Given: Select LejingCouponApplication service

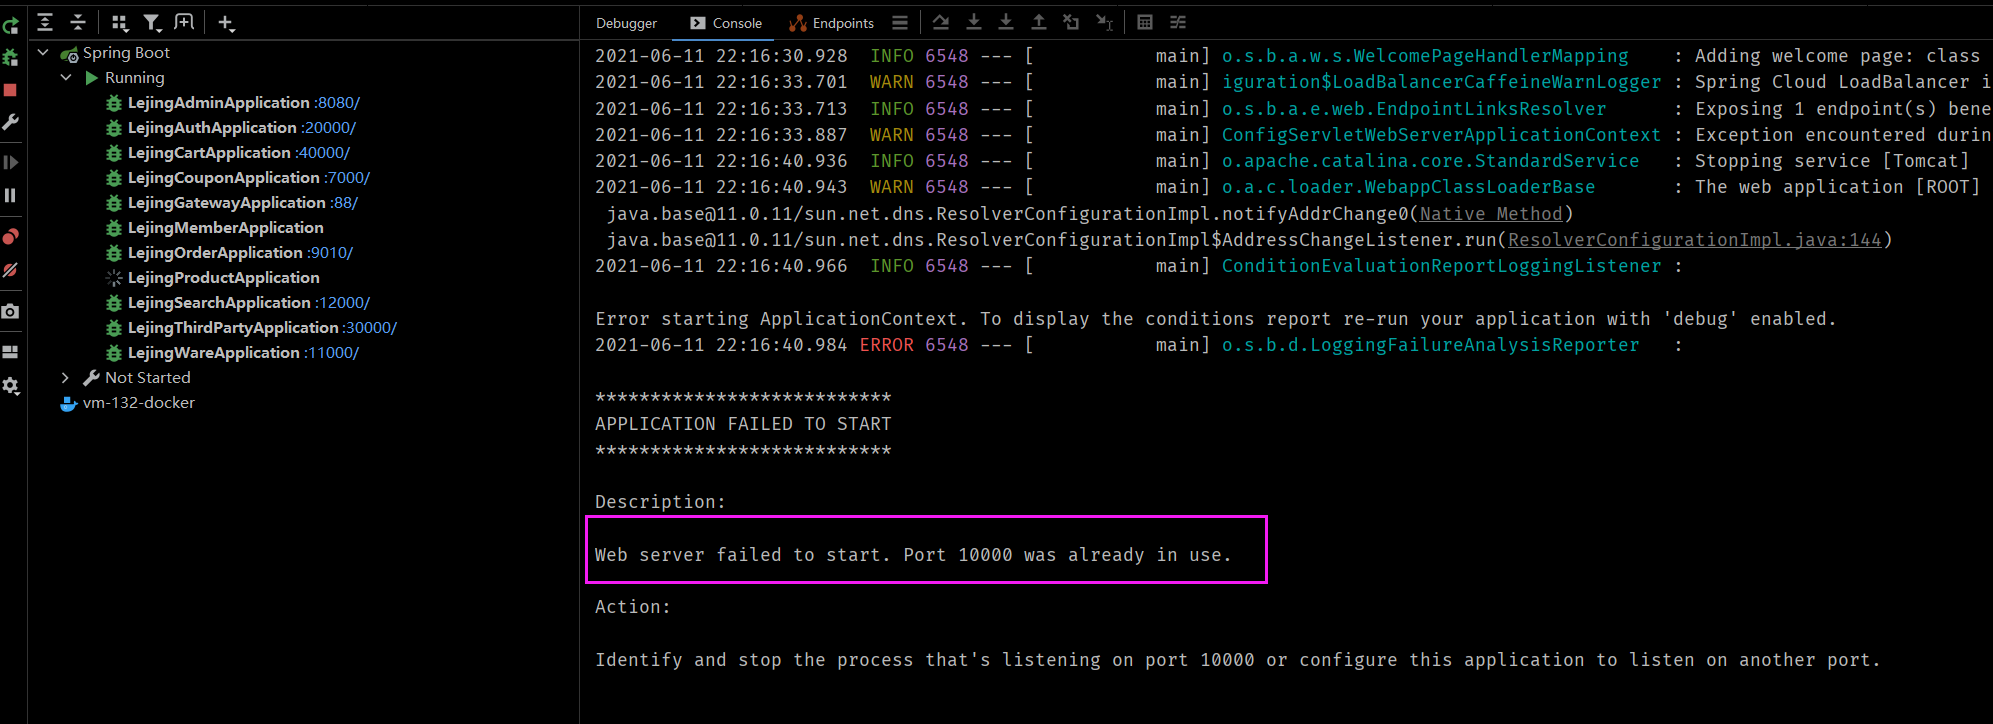Looking at the screenshot, I should click(x=223, y=177).
